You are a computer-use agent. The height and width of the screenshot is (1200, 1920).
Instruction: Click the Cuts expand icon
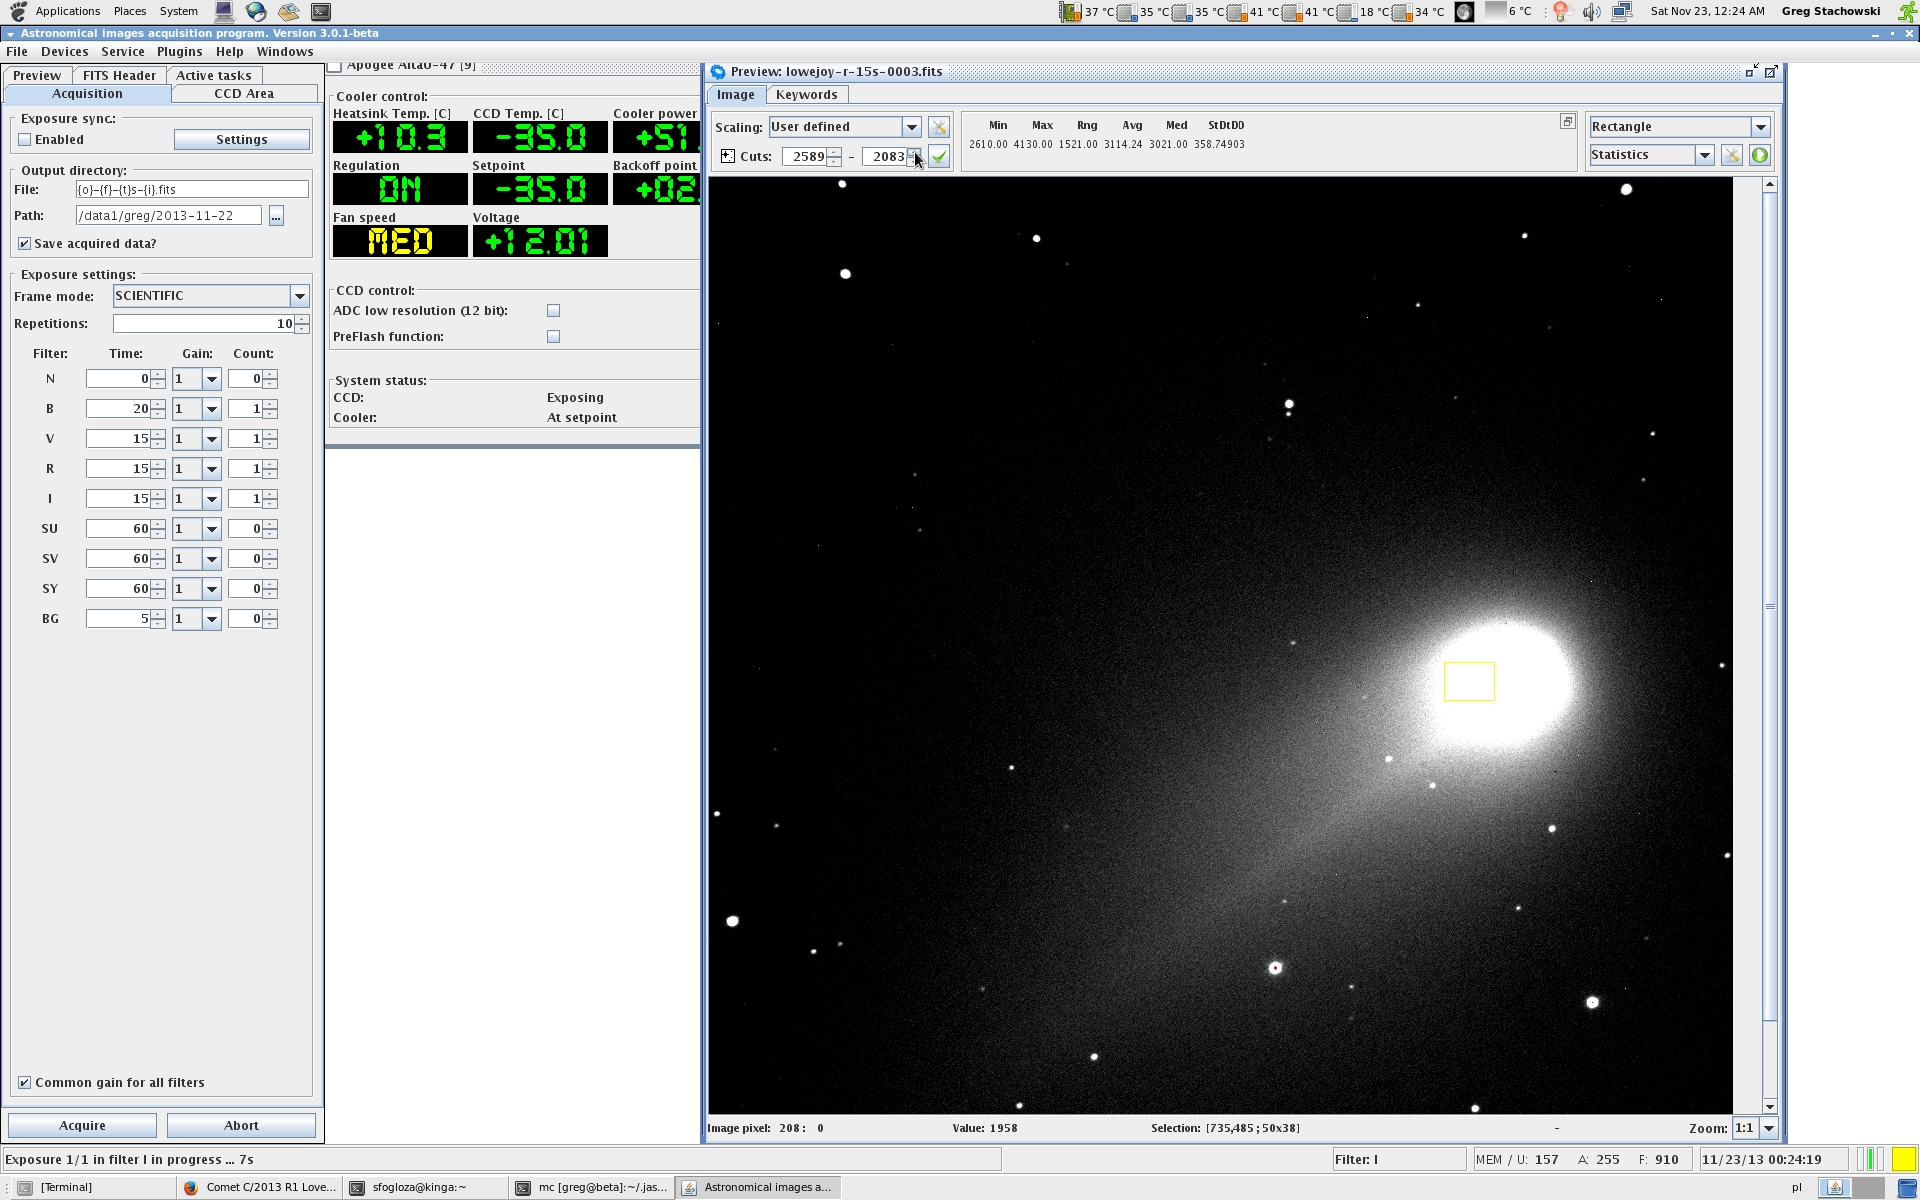[x=727, y=156]
